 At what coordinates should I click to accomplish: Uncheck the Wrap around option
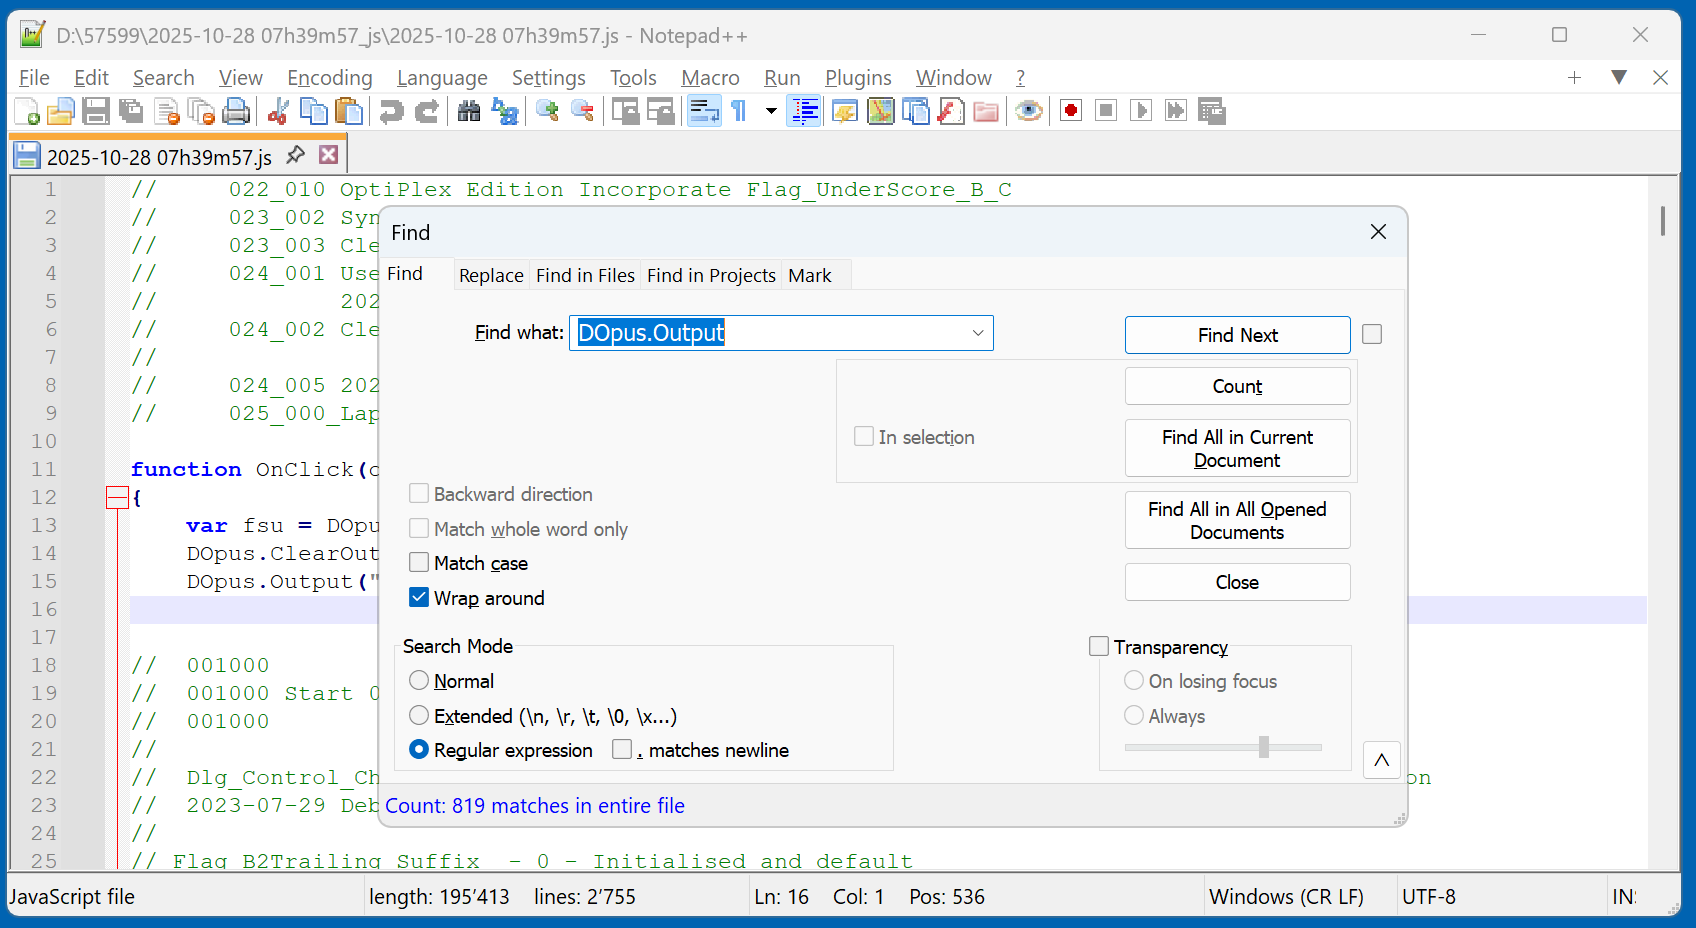(x=419, y=598)
